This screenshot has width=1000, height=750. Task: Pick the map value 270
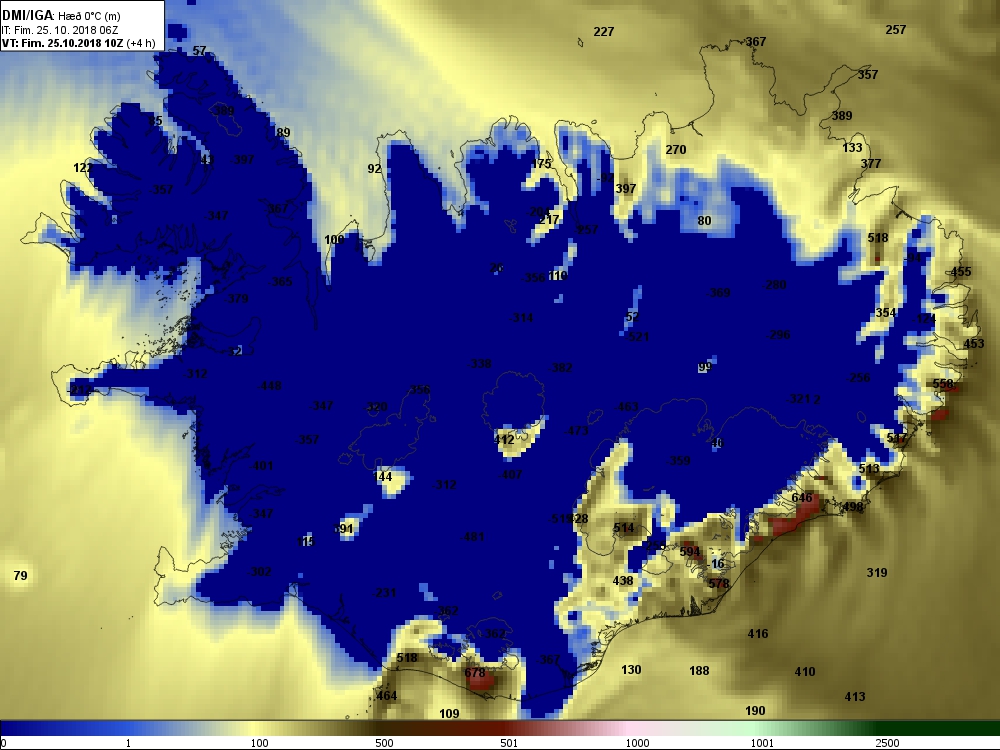[x=676, y=149]
